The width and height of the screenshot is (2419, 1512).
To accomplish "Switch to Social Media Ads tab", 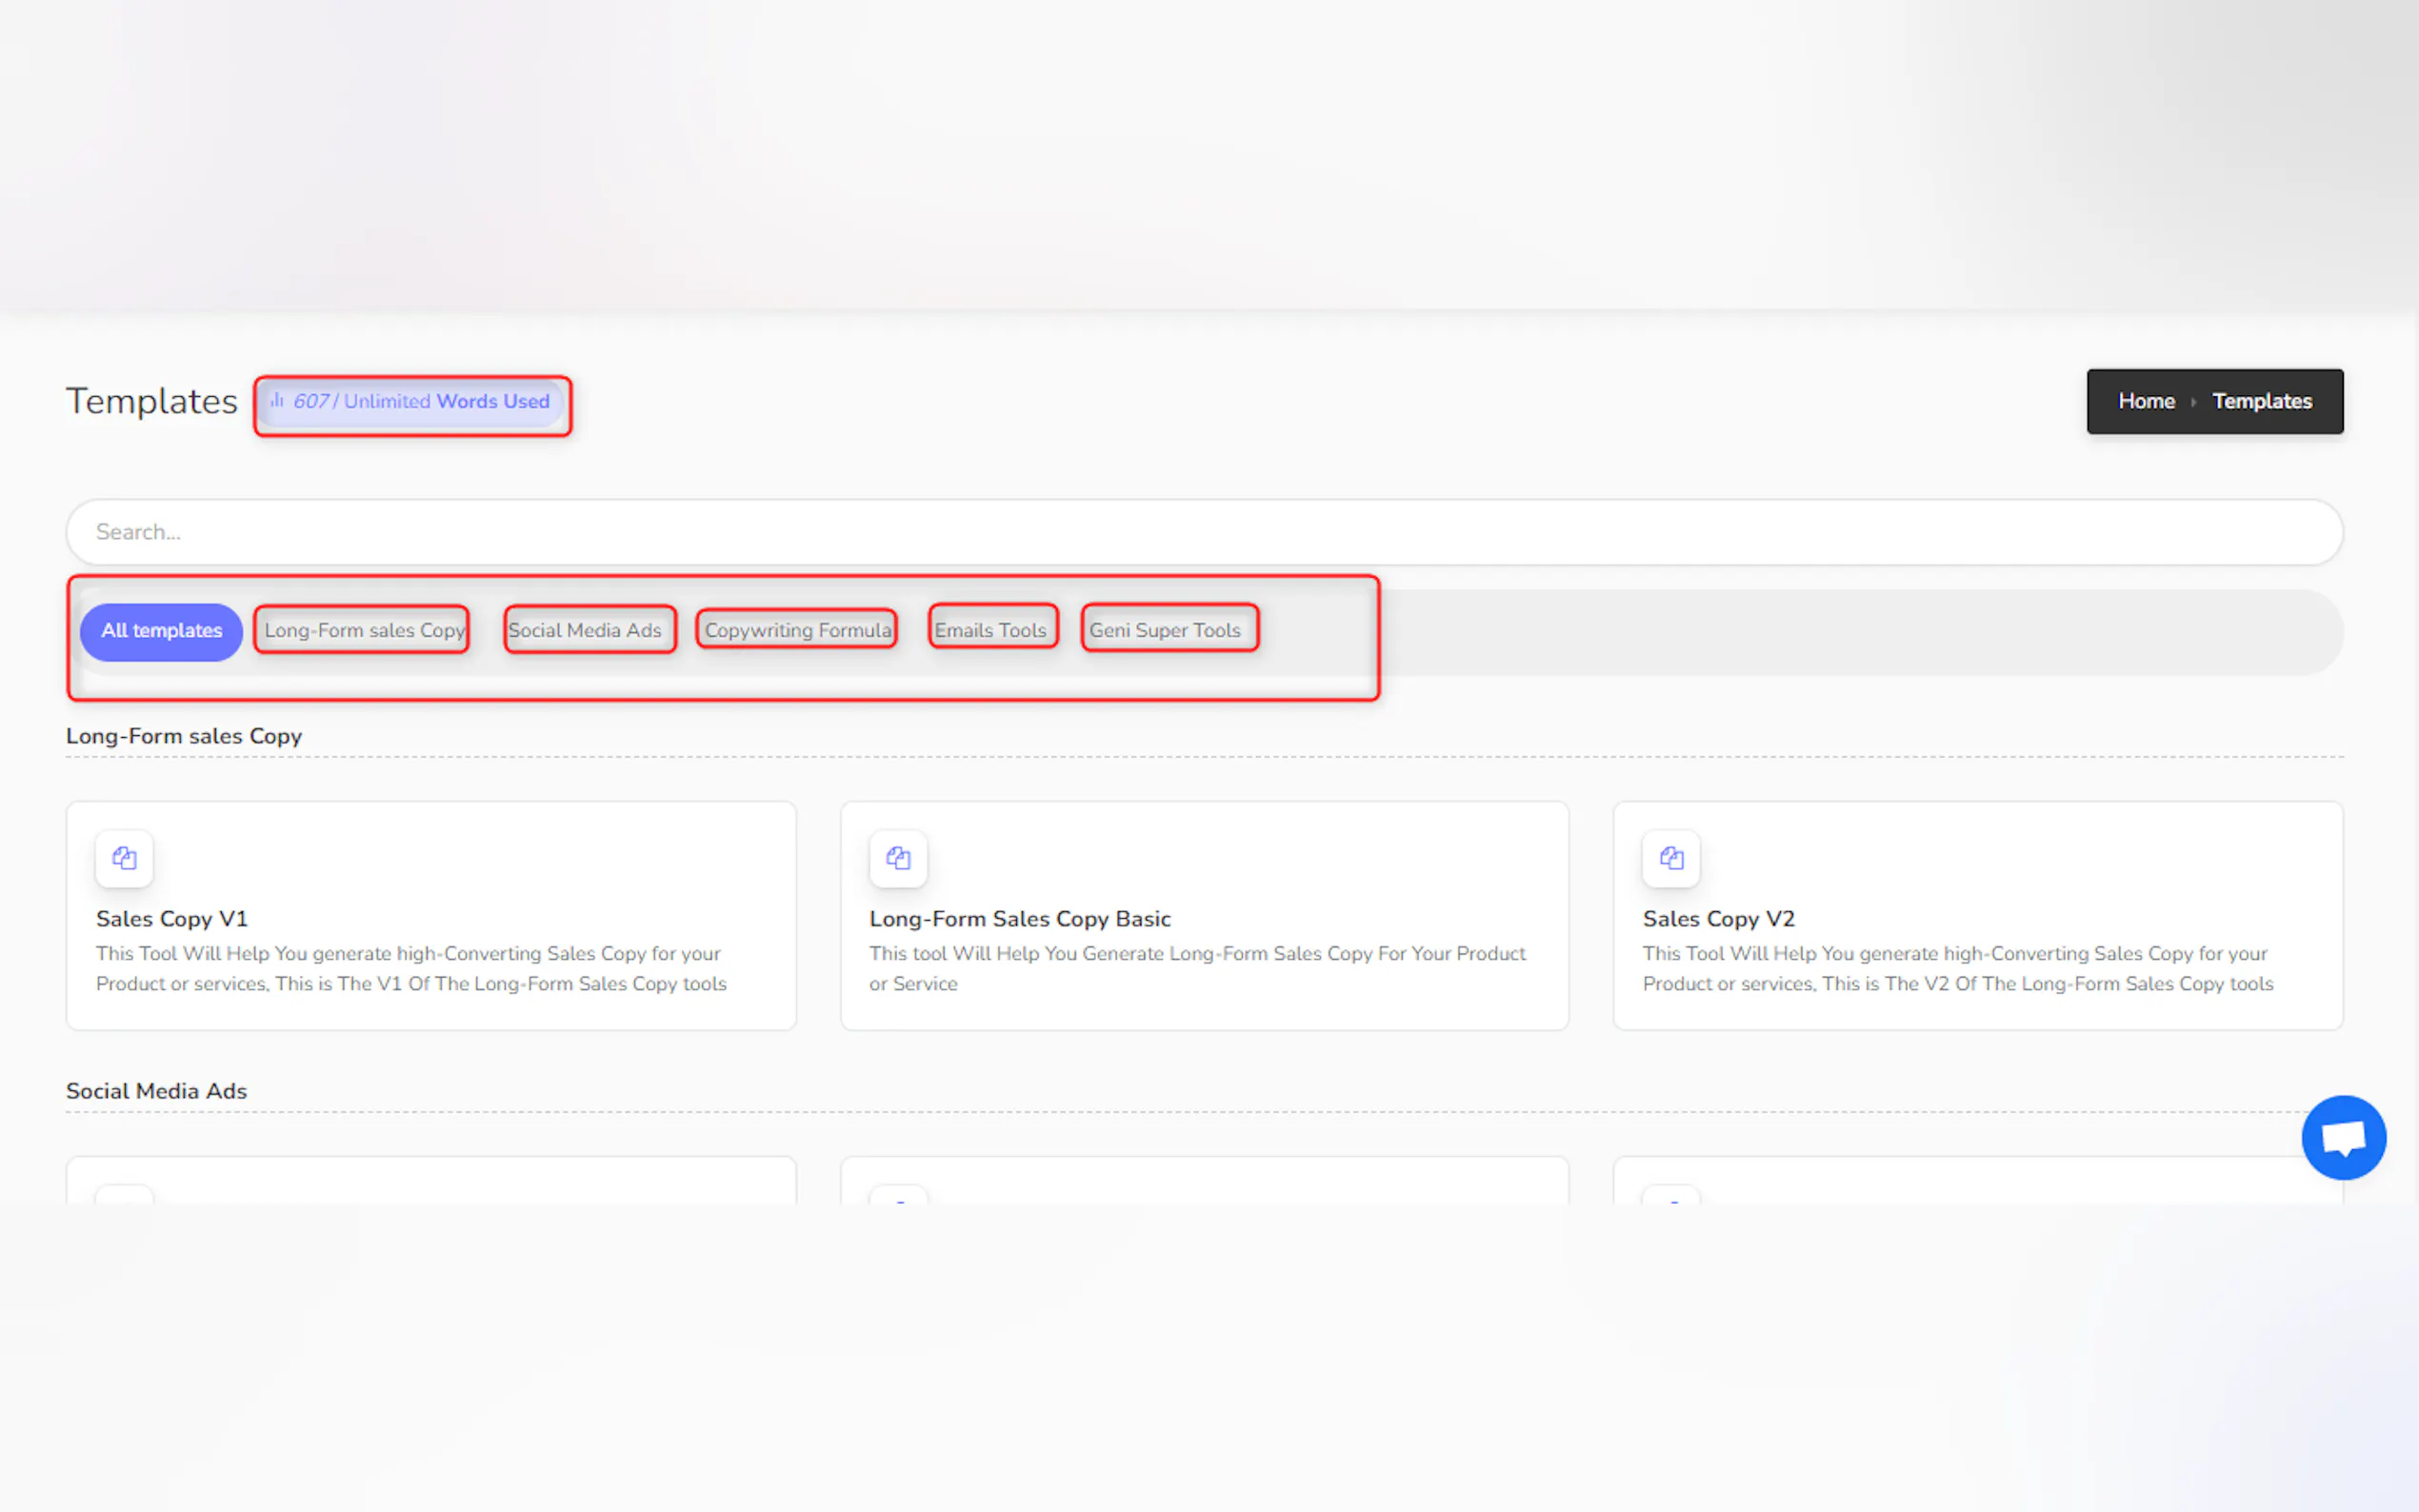I will (585, 631).
